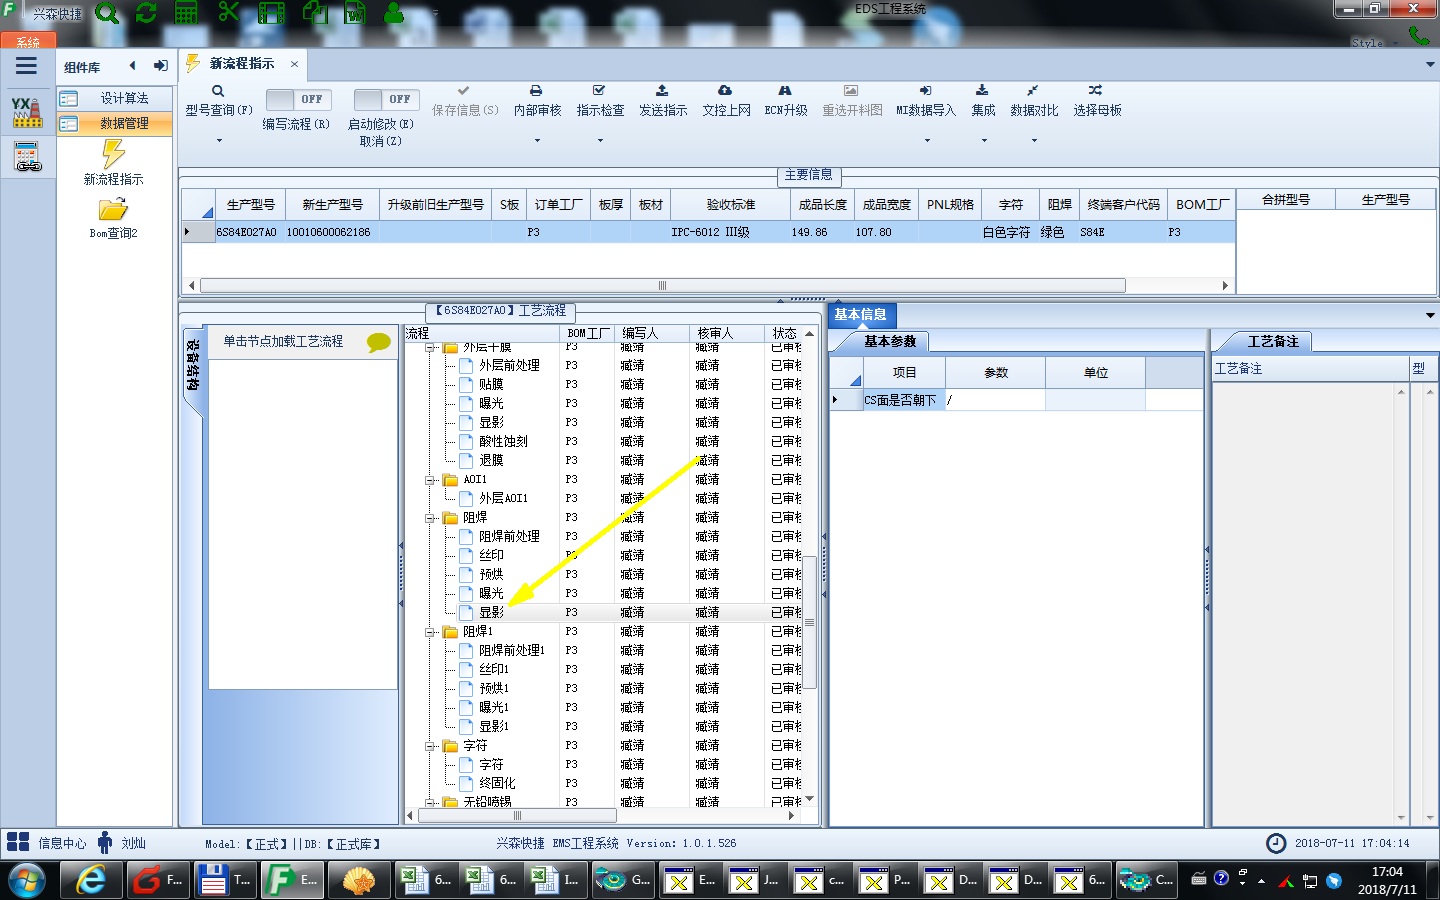The image size is (1440, 900).
Task: Click MI数据导入 toolbar button
Action: click(926, 101)
